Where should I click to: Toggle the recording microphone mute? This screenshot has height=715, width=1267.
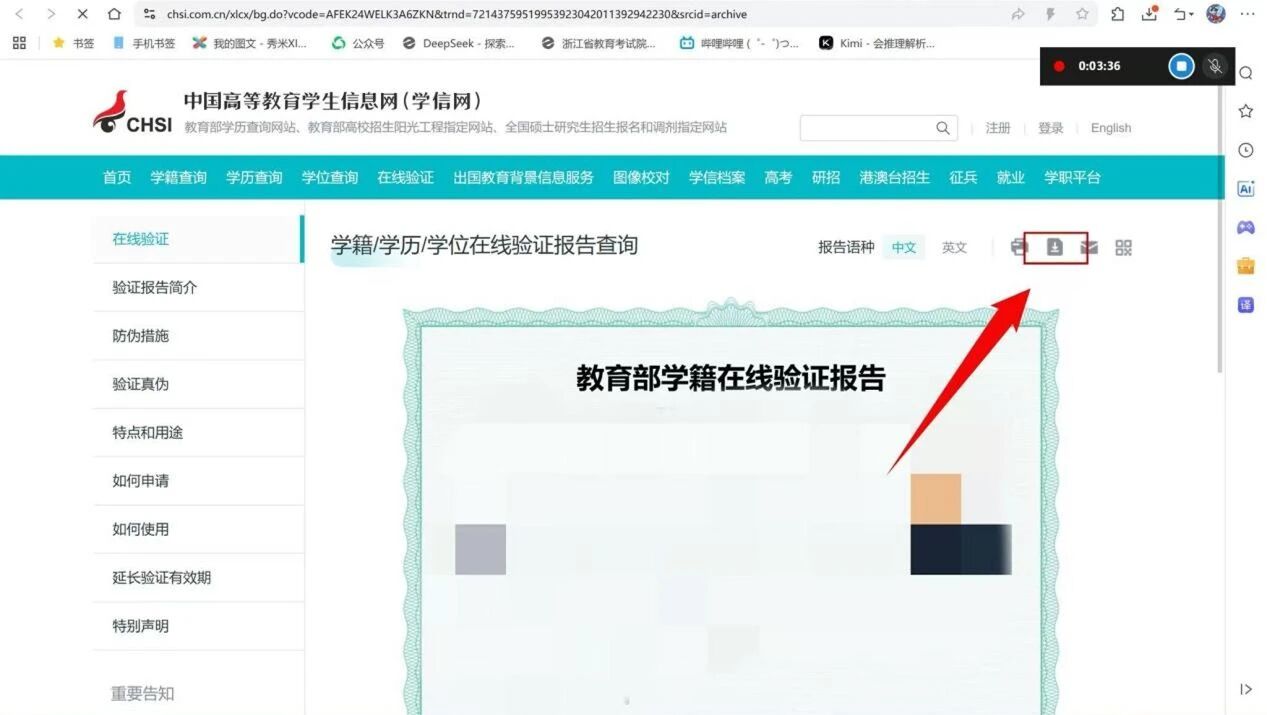1215,66
